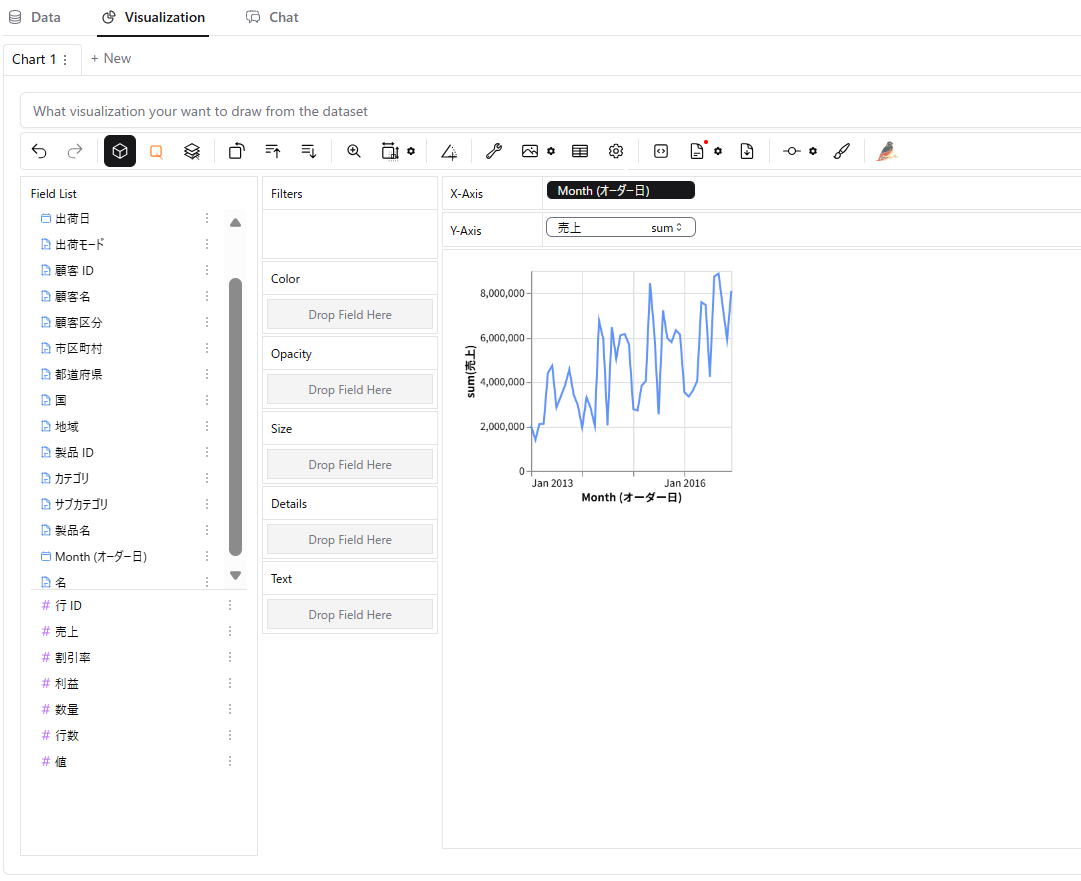Viewport: 1081px width, 881px height.
Task: Open the field menu for 利益
Action: (x=230, y=682)
